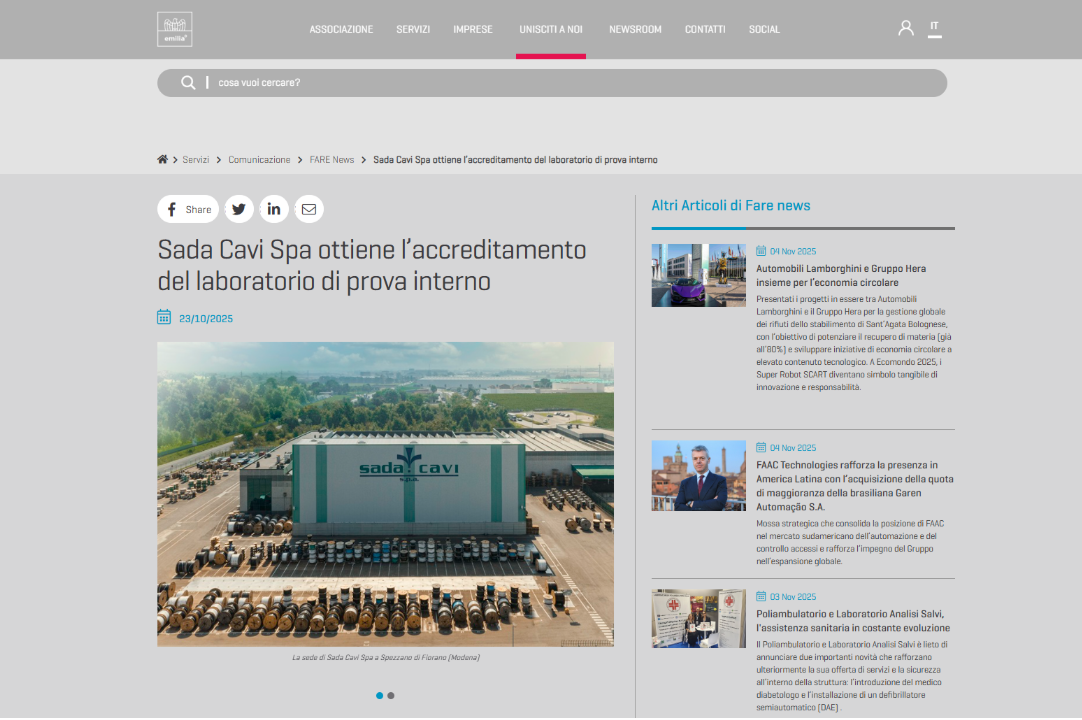Expand the Servizi navigation menu
This screenshot has height=720, width=1082.
click(413, 29)
